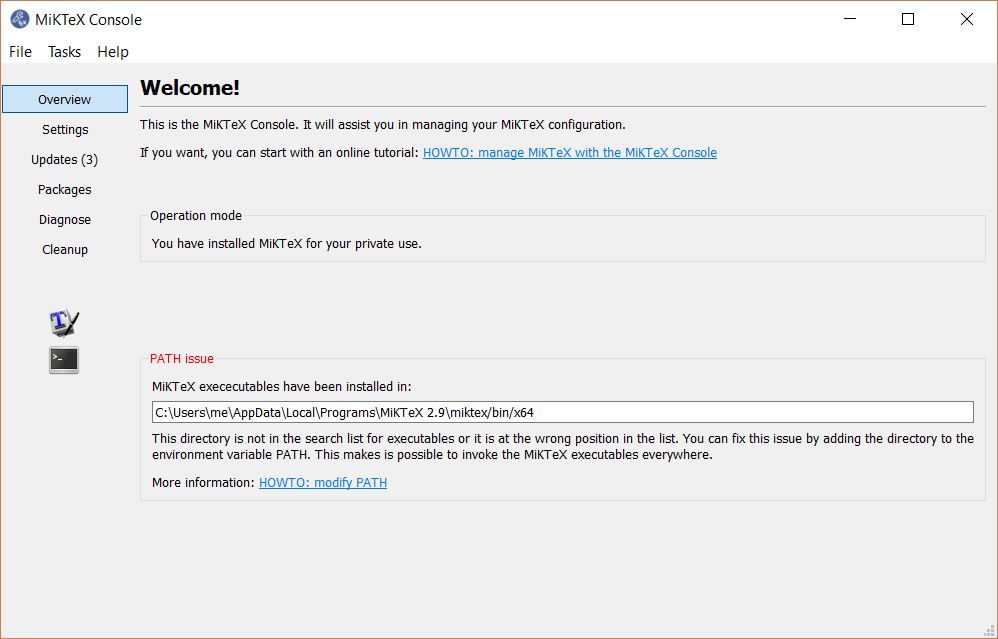Viewport: 998px width, 639px height.
Task: Open the Tasks menu
Action: (64, 52)
